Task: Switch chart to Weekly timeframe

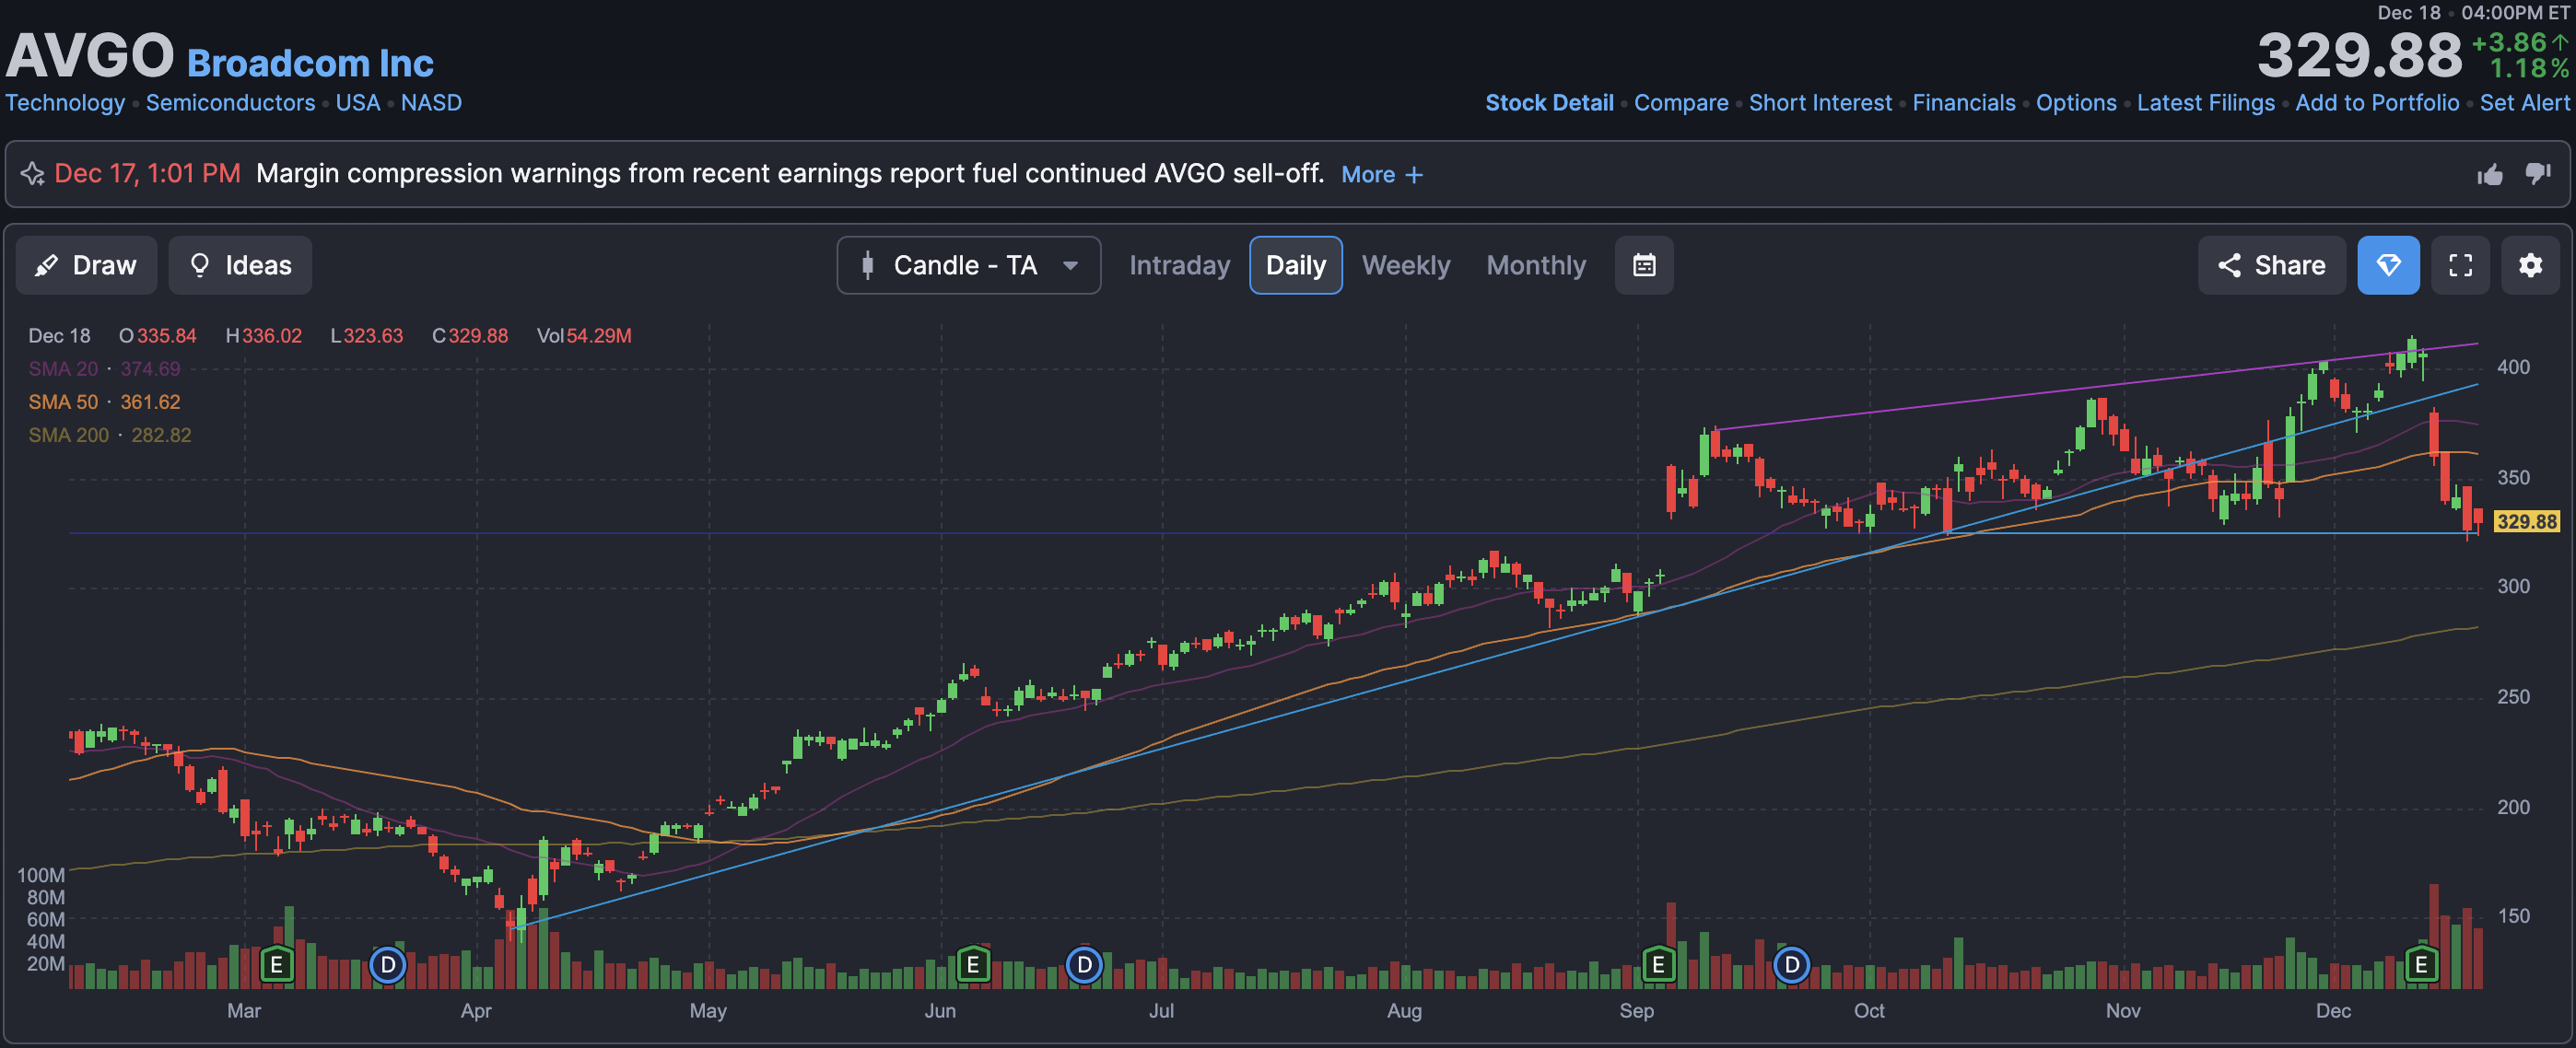Action: point(1405,265)
